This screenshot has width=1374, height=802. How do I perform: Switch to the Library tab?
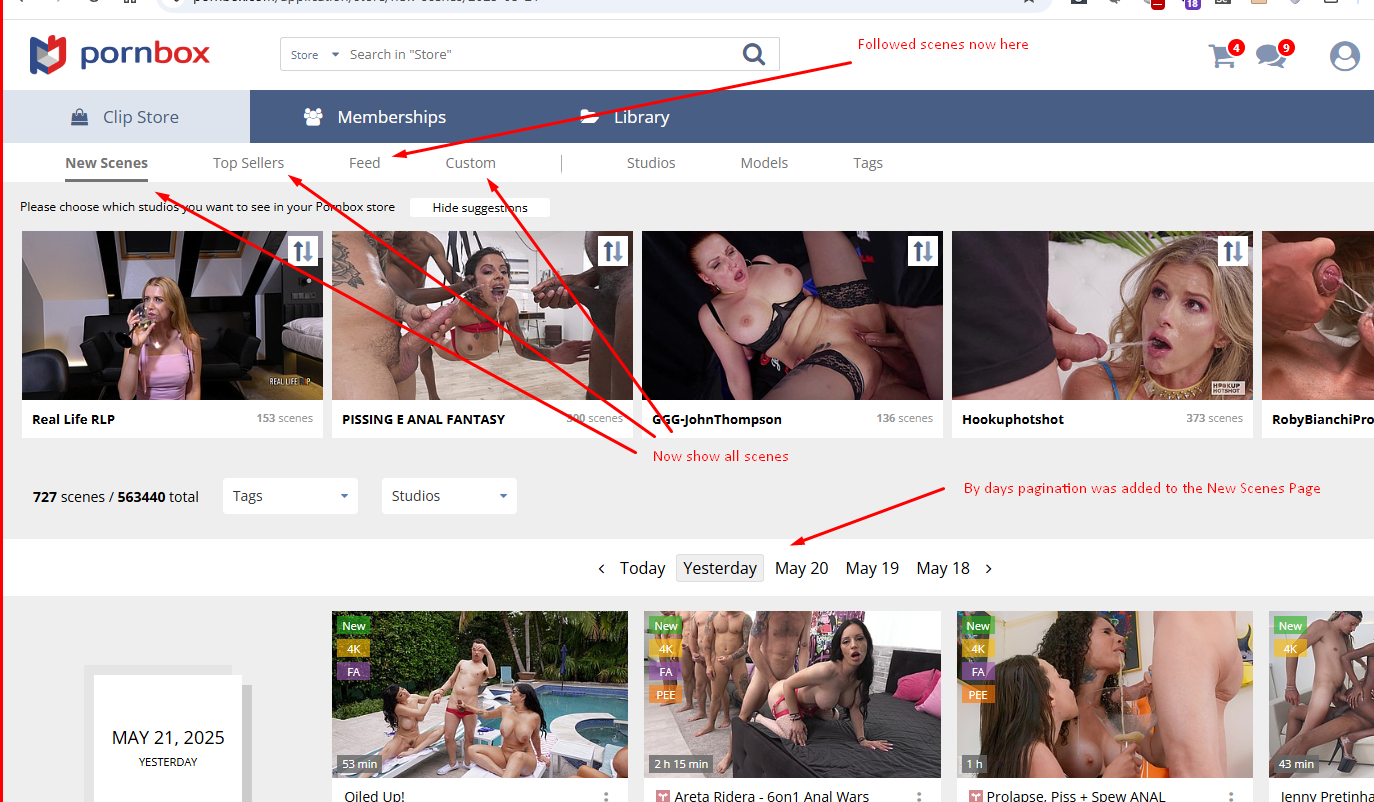[x=625, y=117]
